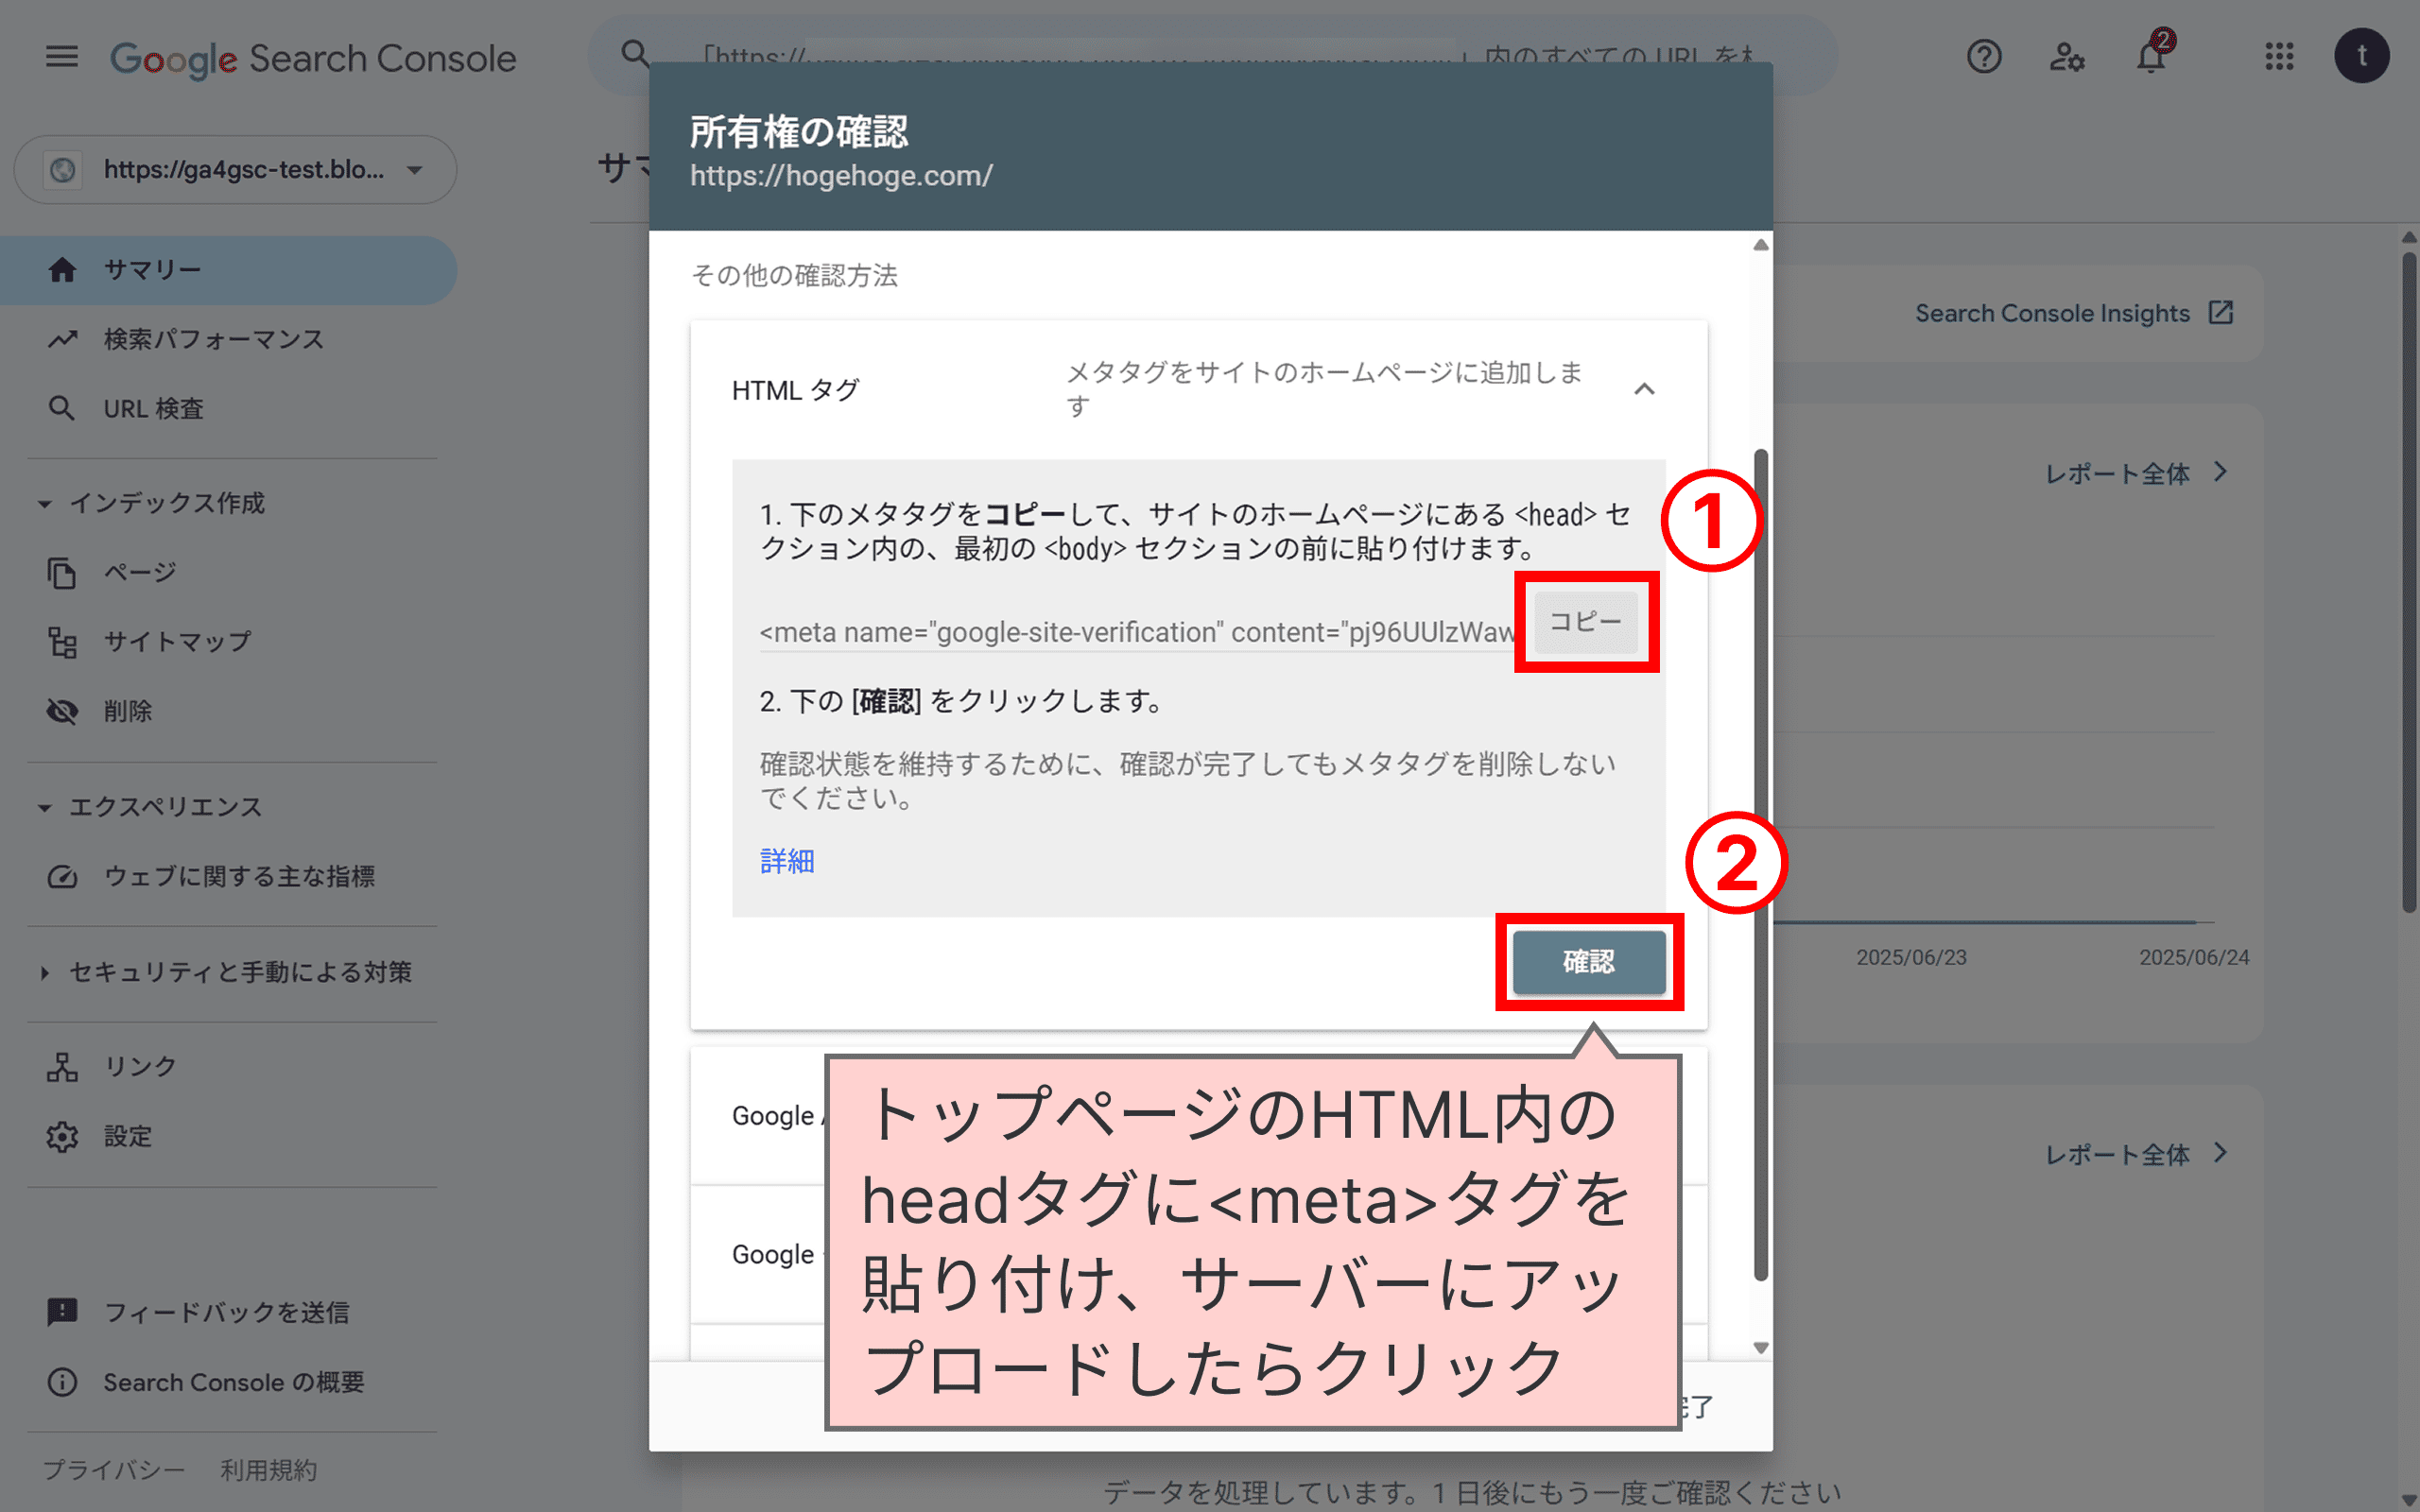Click the info icon beside Search Console の概要
The image size is (2420, 1512).
pyautogui.click(x=62, y=1383)
